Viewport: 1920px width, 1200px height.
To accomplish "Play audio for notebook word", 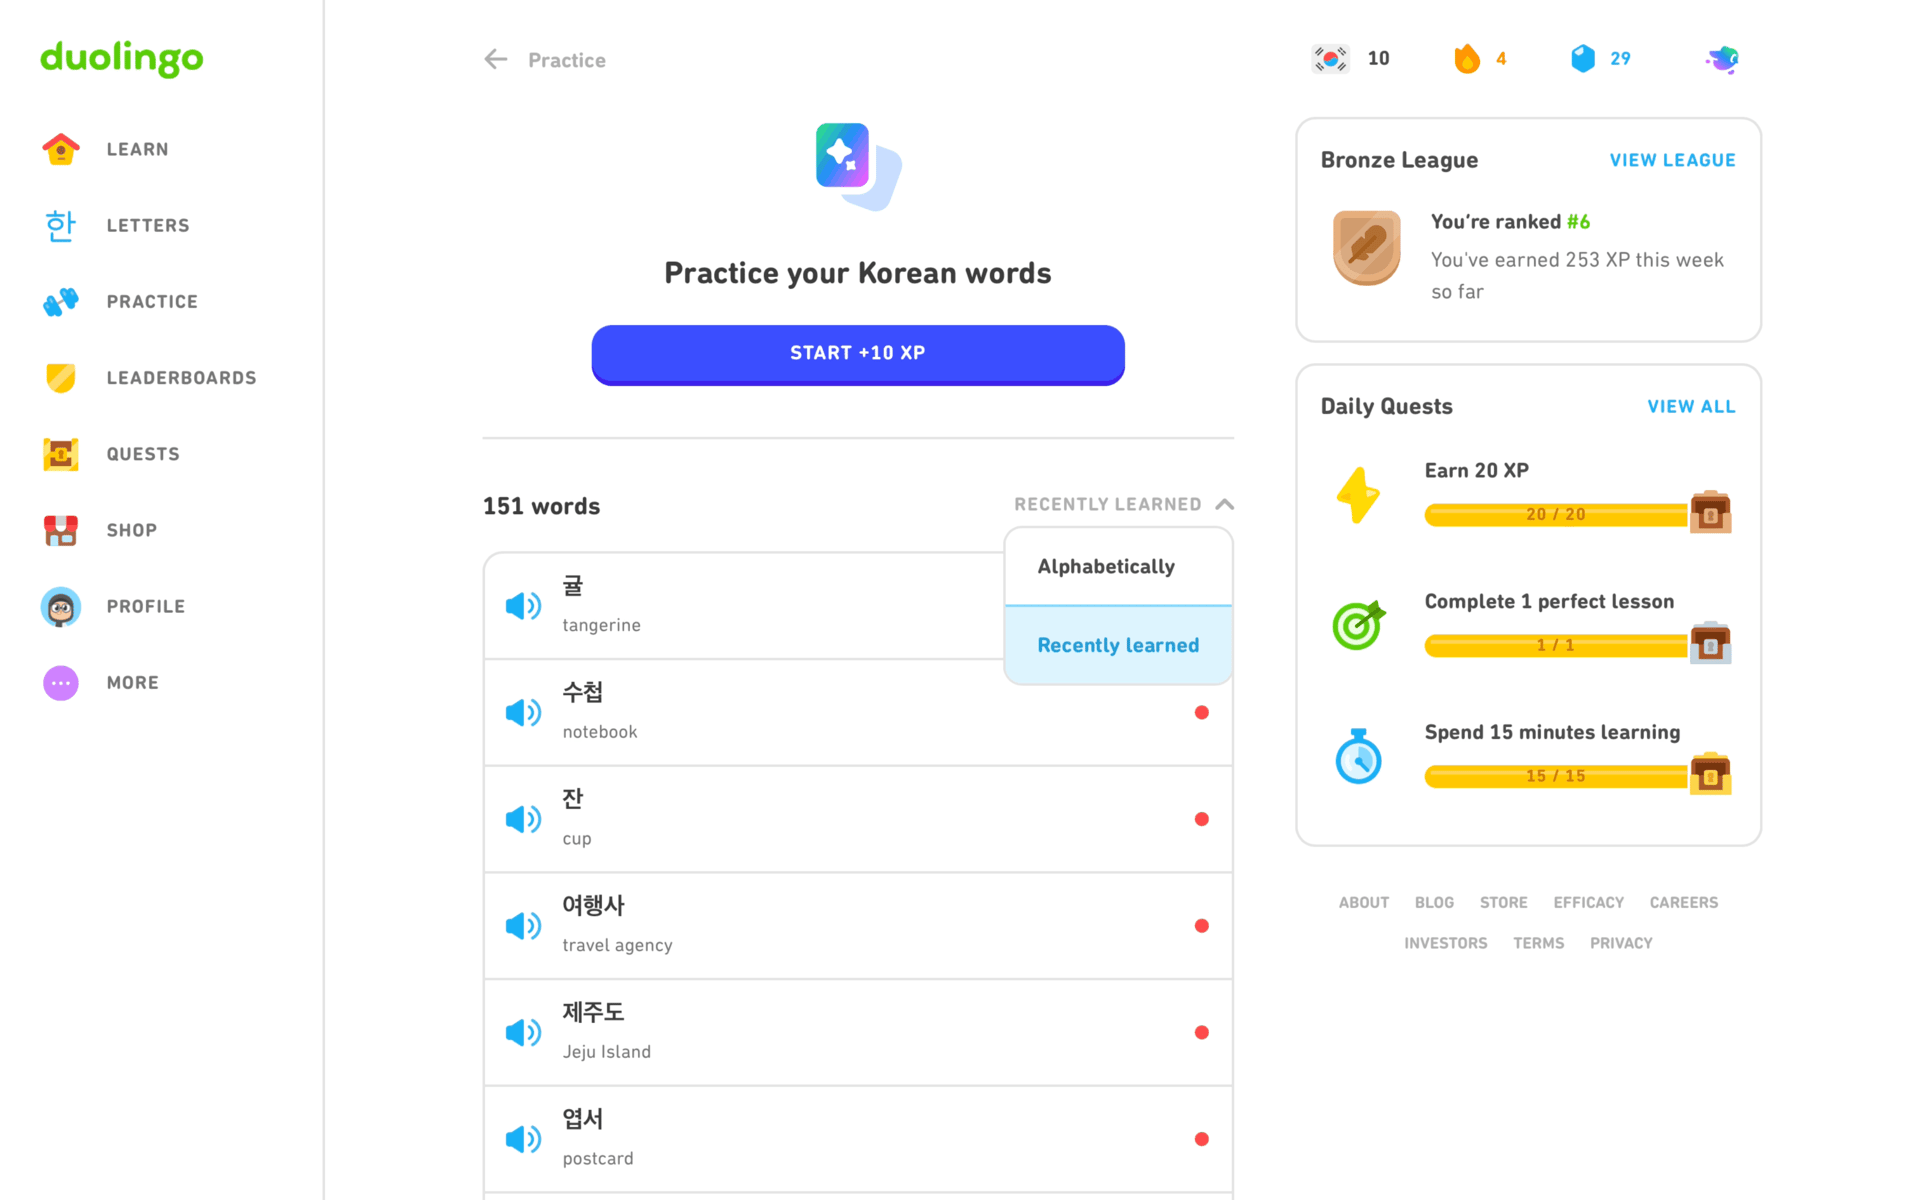I will click(523, 712).
